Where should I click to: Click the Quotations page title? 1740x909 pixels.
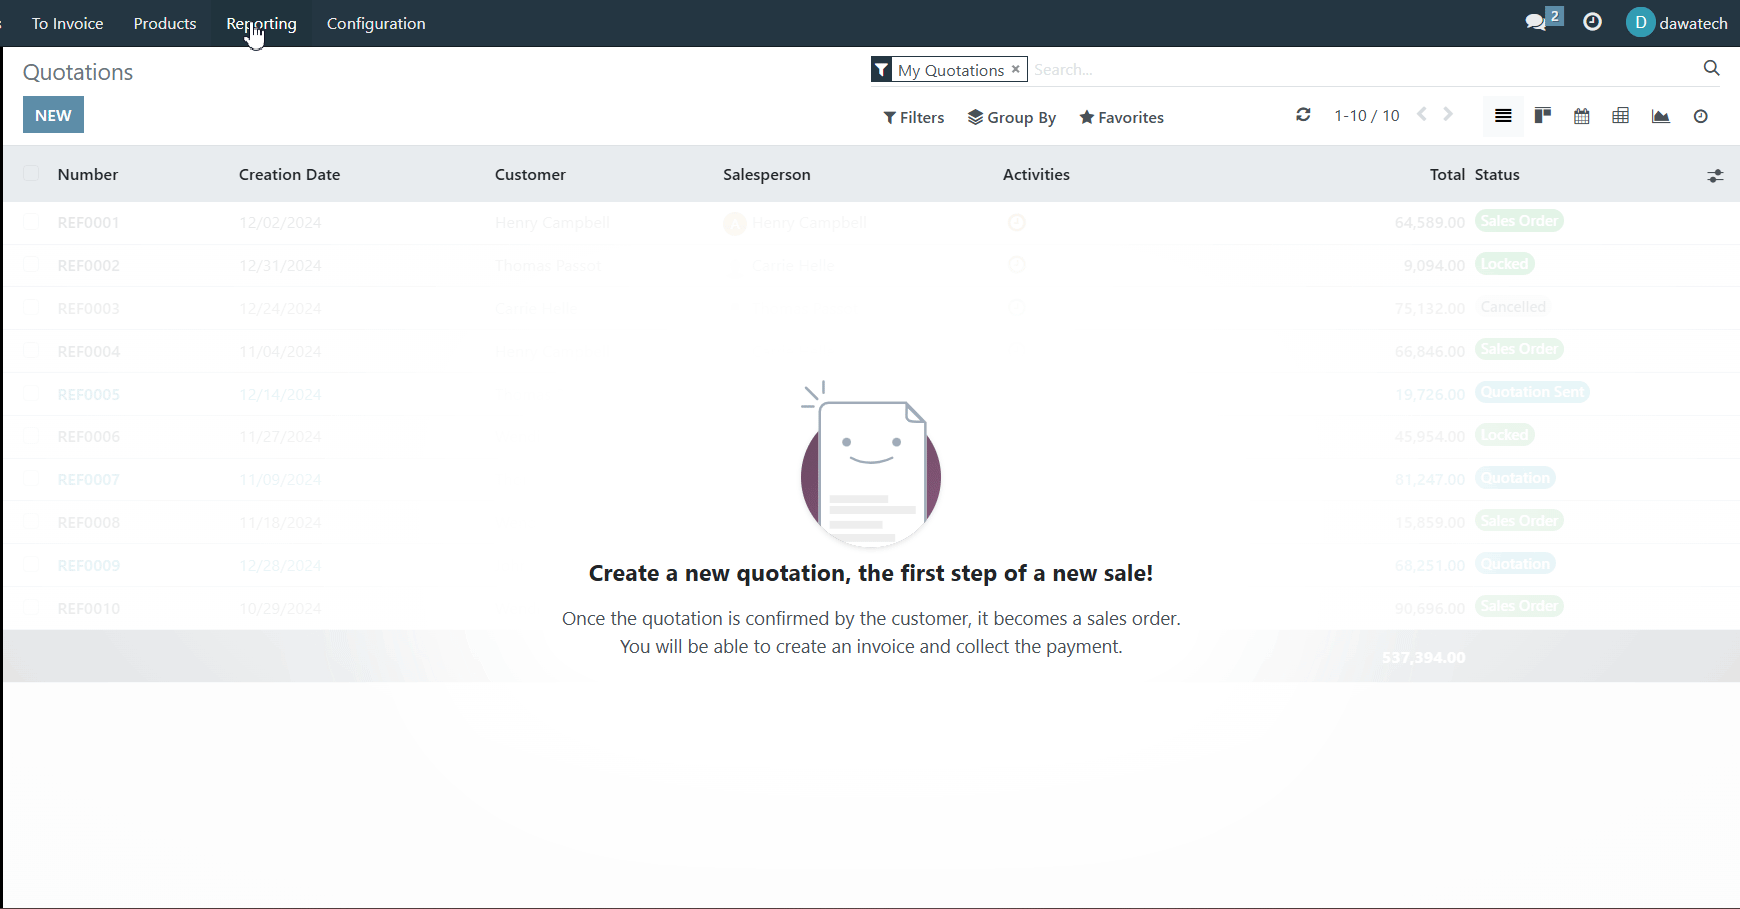coord(78,72)
